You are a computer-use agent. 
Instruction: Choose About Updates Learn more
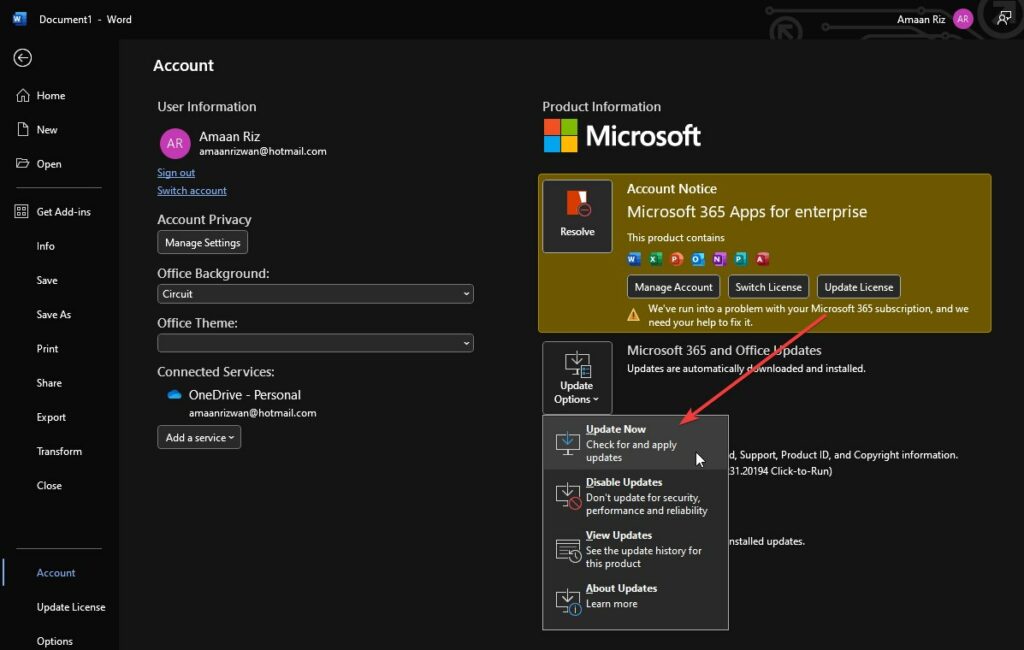click(x=635, y=602)
